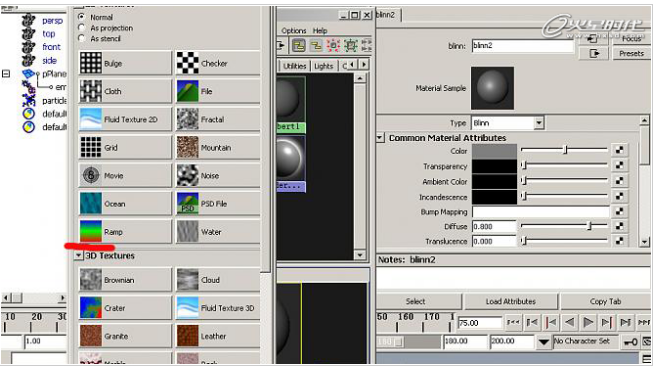The height and width of the screenshot is (381, 665).
Task: Click the Diffuse value field
Action: 494,226
